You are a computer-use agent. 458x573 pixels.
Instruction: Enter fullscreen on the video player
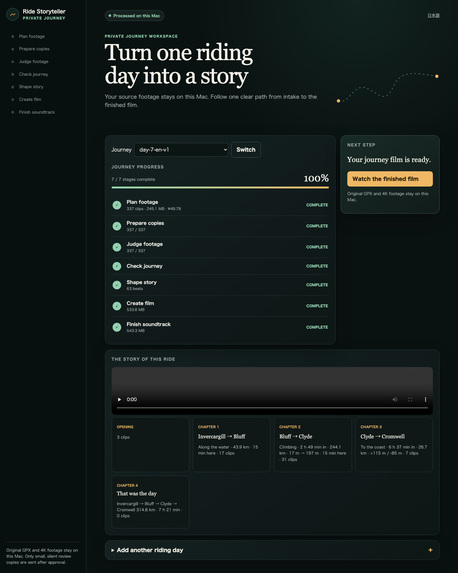(410, 399)
